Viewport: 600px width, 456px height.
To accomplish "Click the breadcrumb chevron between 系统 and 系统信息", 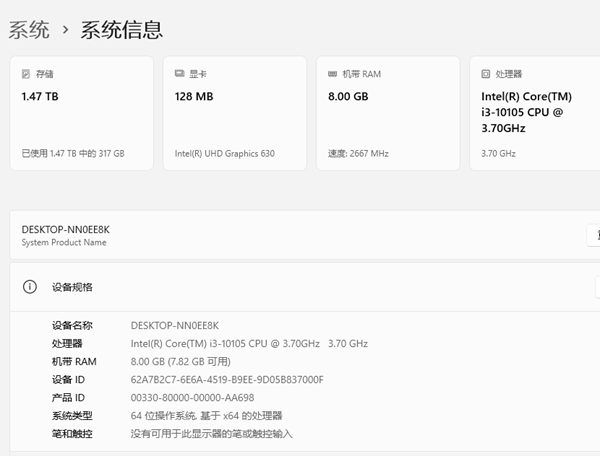I will [x=65, y=31].
